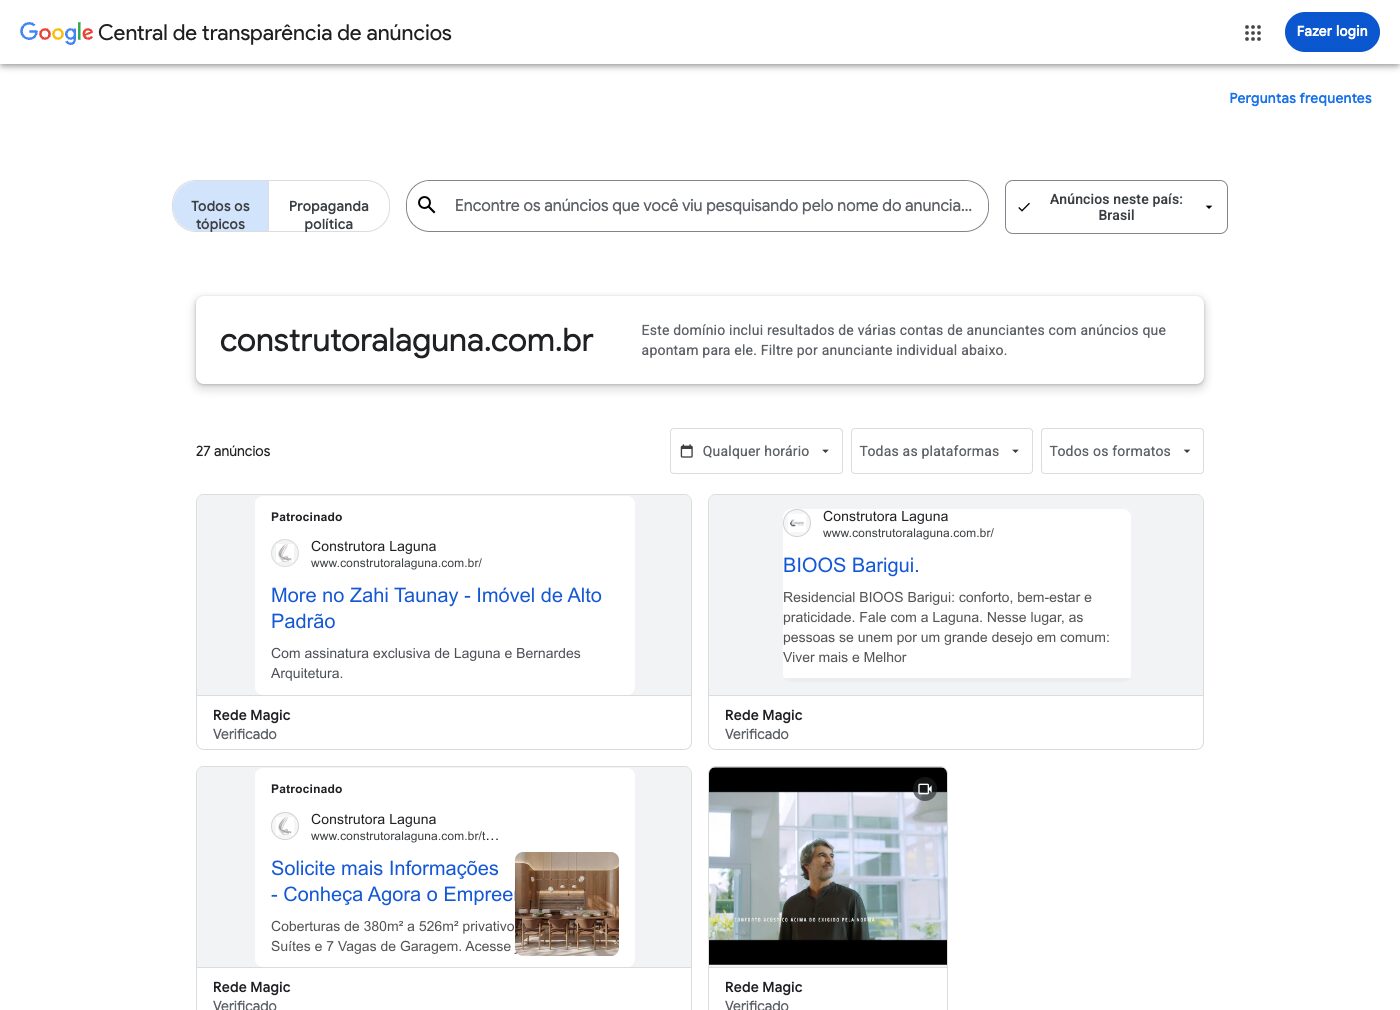Open the Solicite mais Informações ad headline
Screen dimensions: 1400x1010
click(392, 881)
